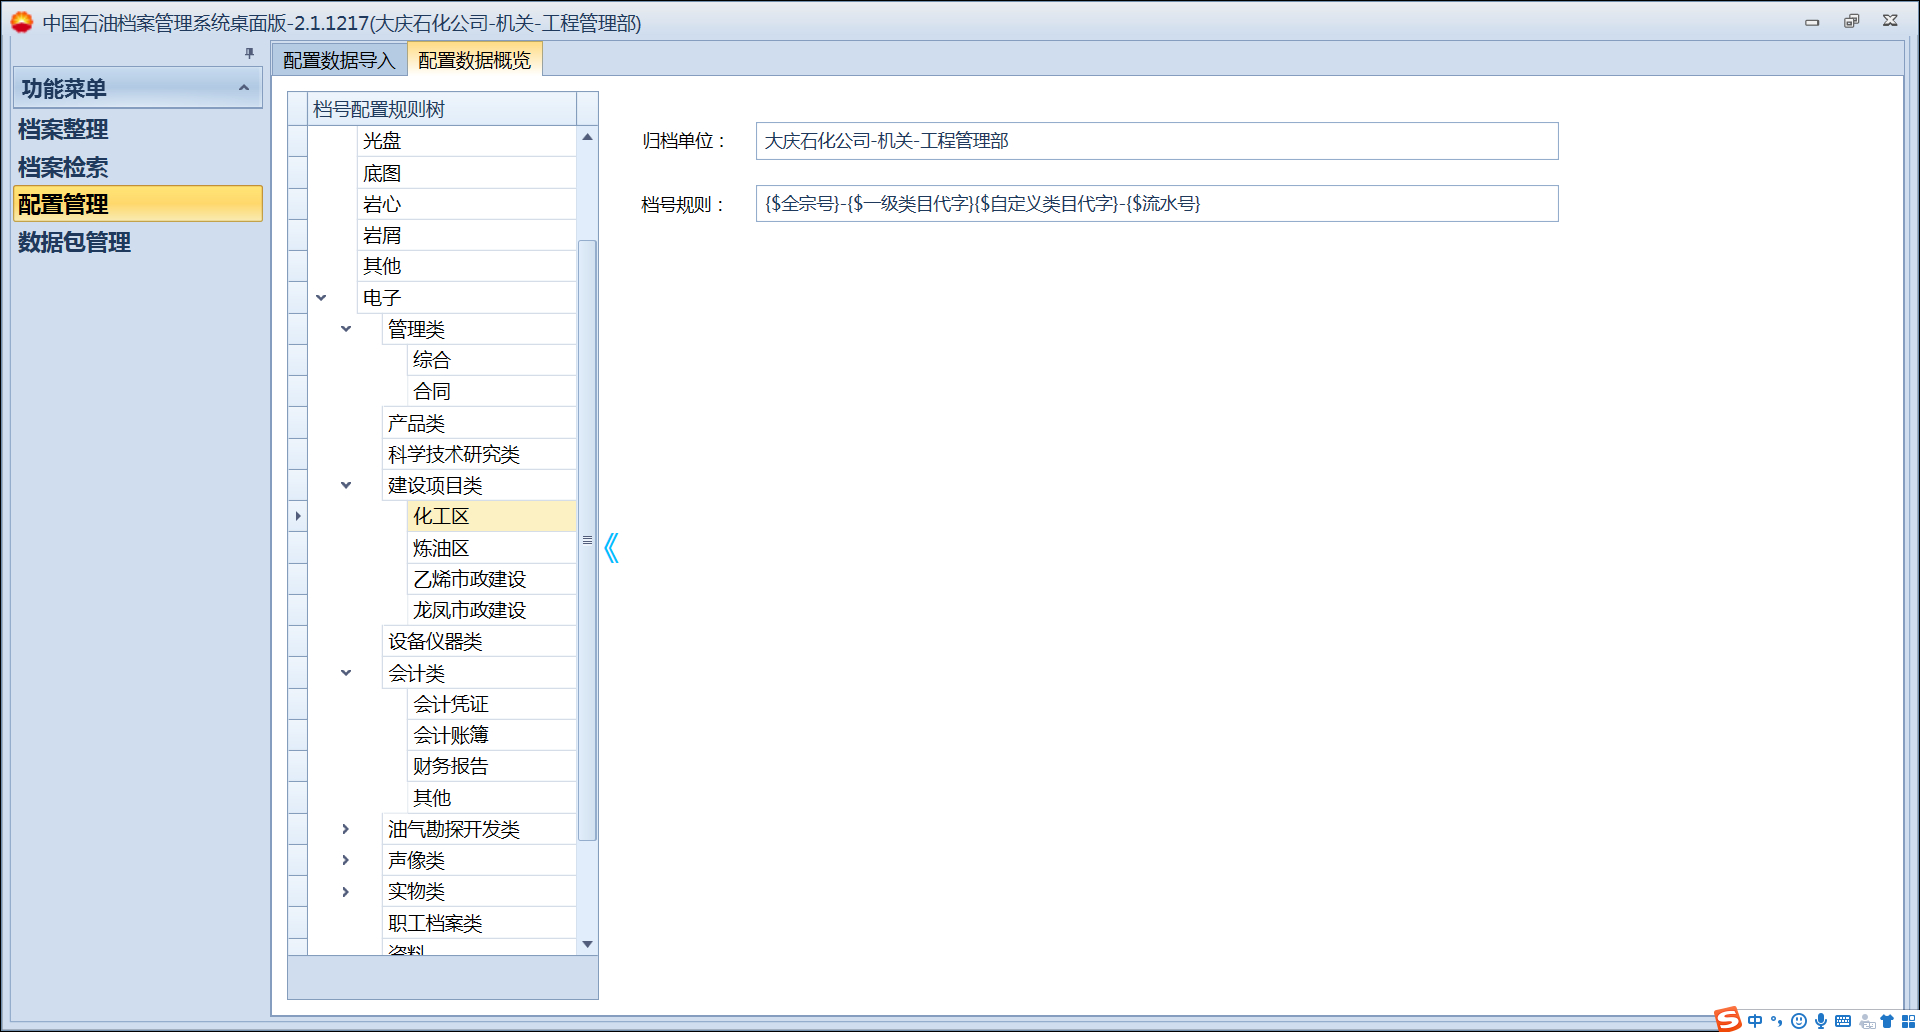Click the pin icon above the function menu
The image size is (1920, 1032).
(x=250, y=53)
